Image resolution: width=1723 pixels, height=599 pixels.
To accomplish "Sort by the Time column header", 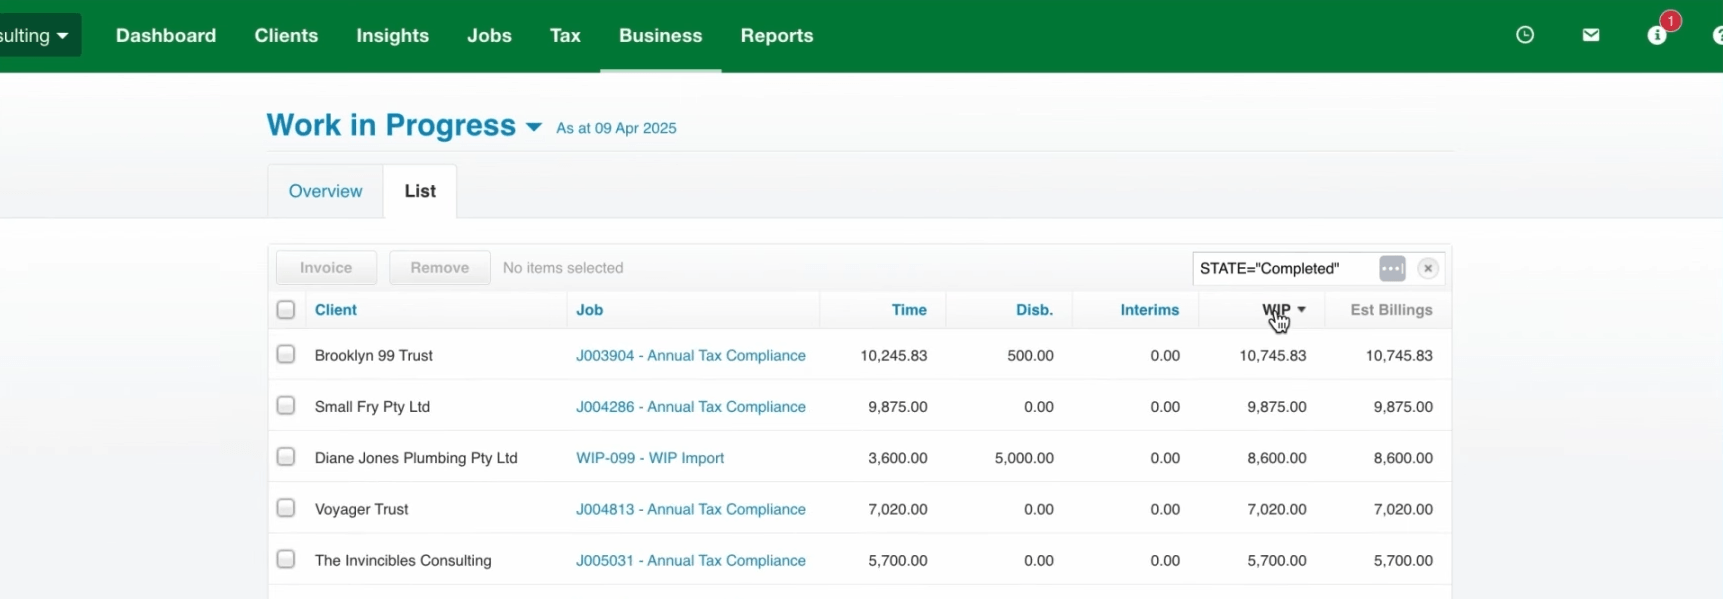I will pyautogui.click(x=909, y=310).
